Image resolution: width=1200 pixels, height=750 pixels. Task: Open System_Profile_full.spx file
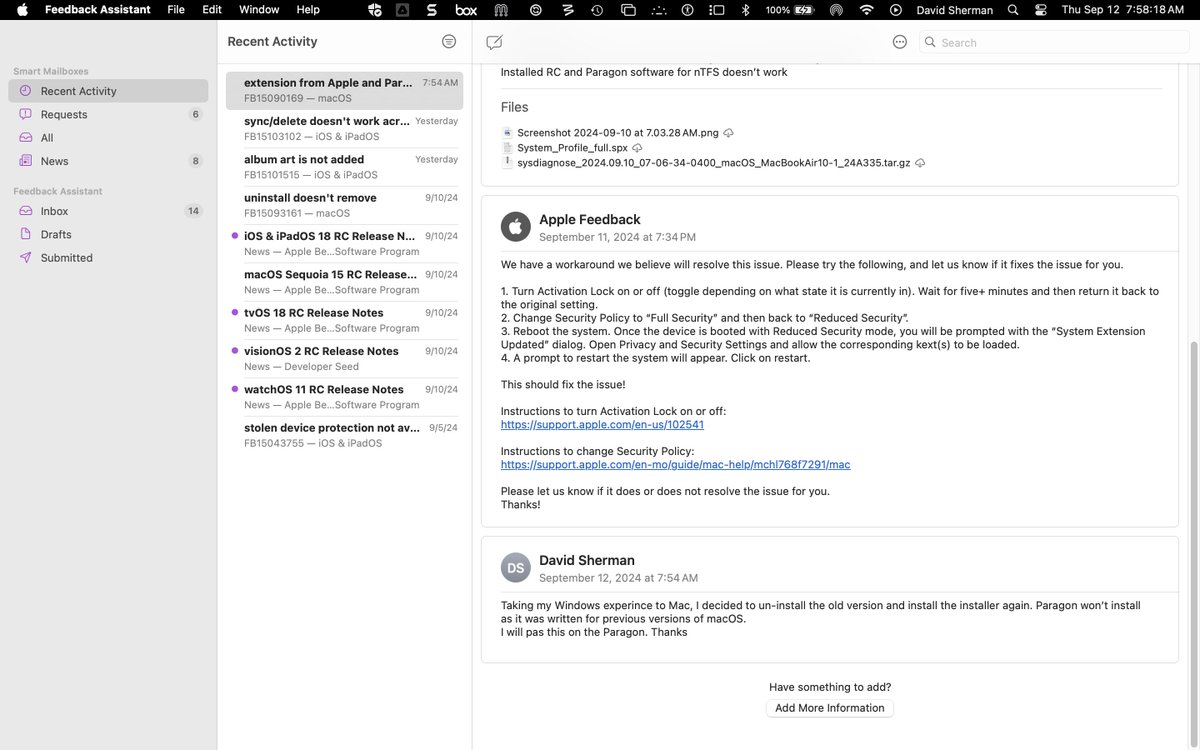[x=572, y=147]
